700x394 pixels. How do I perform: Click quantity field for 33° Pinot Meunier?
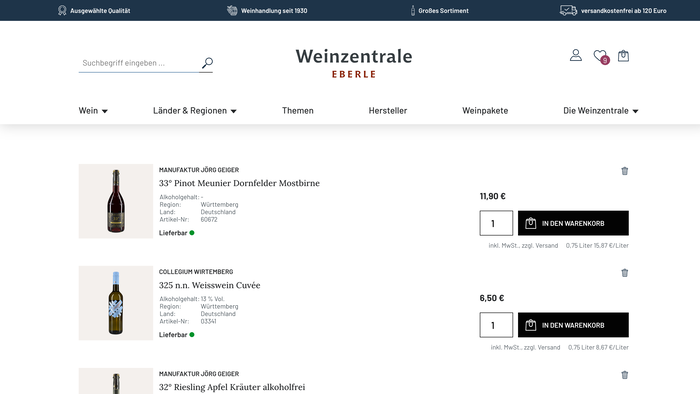click(x=496, y=223)
